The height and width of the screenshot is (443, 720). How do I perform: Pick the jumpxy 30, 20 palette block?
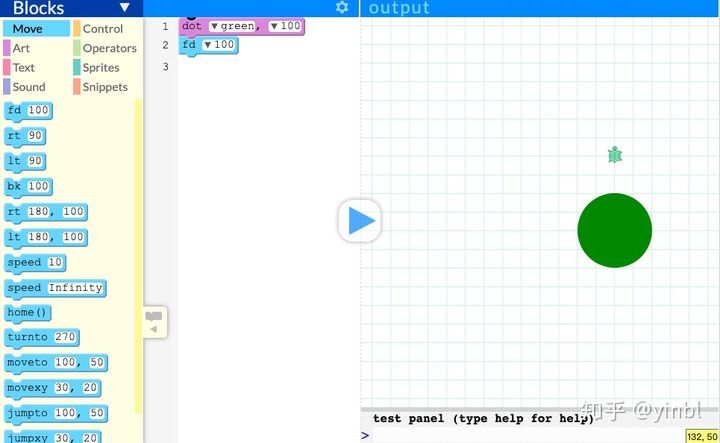click(x=52, y=437)
